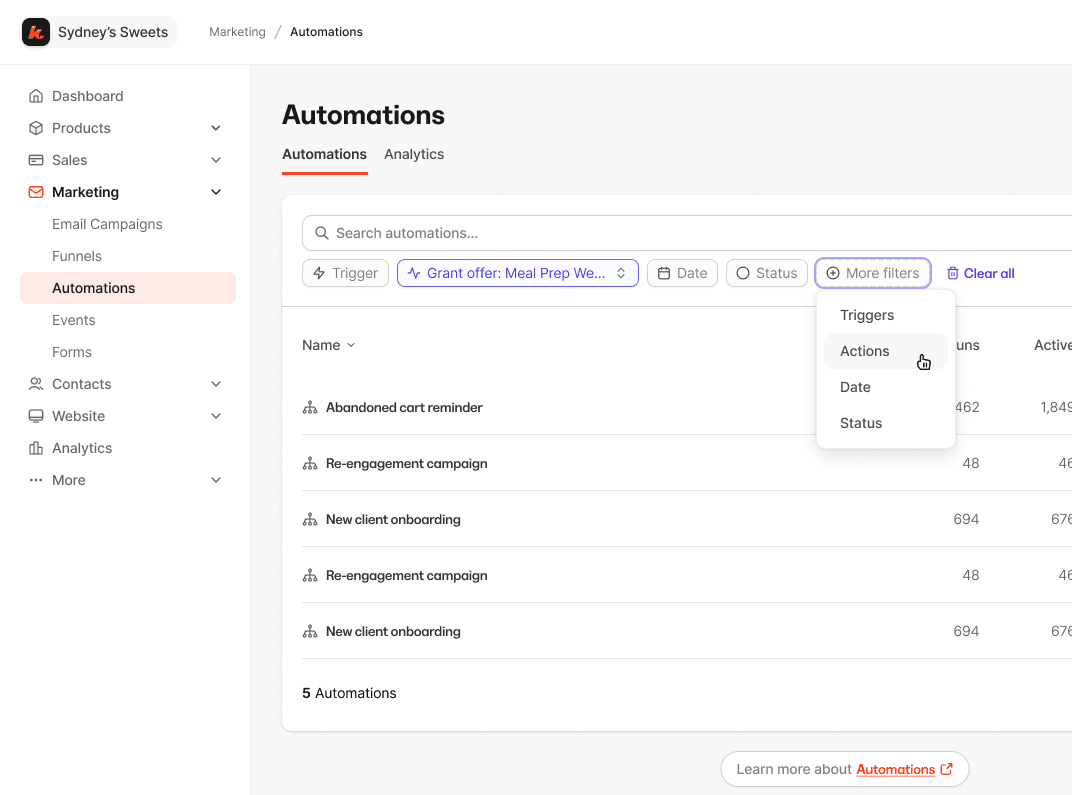The width and height of the screenshot is (1072, 795).
Task: Switch to the Analytics tab
Action: (414, 154)
